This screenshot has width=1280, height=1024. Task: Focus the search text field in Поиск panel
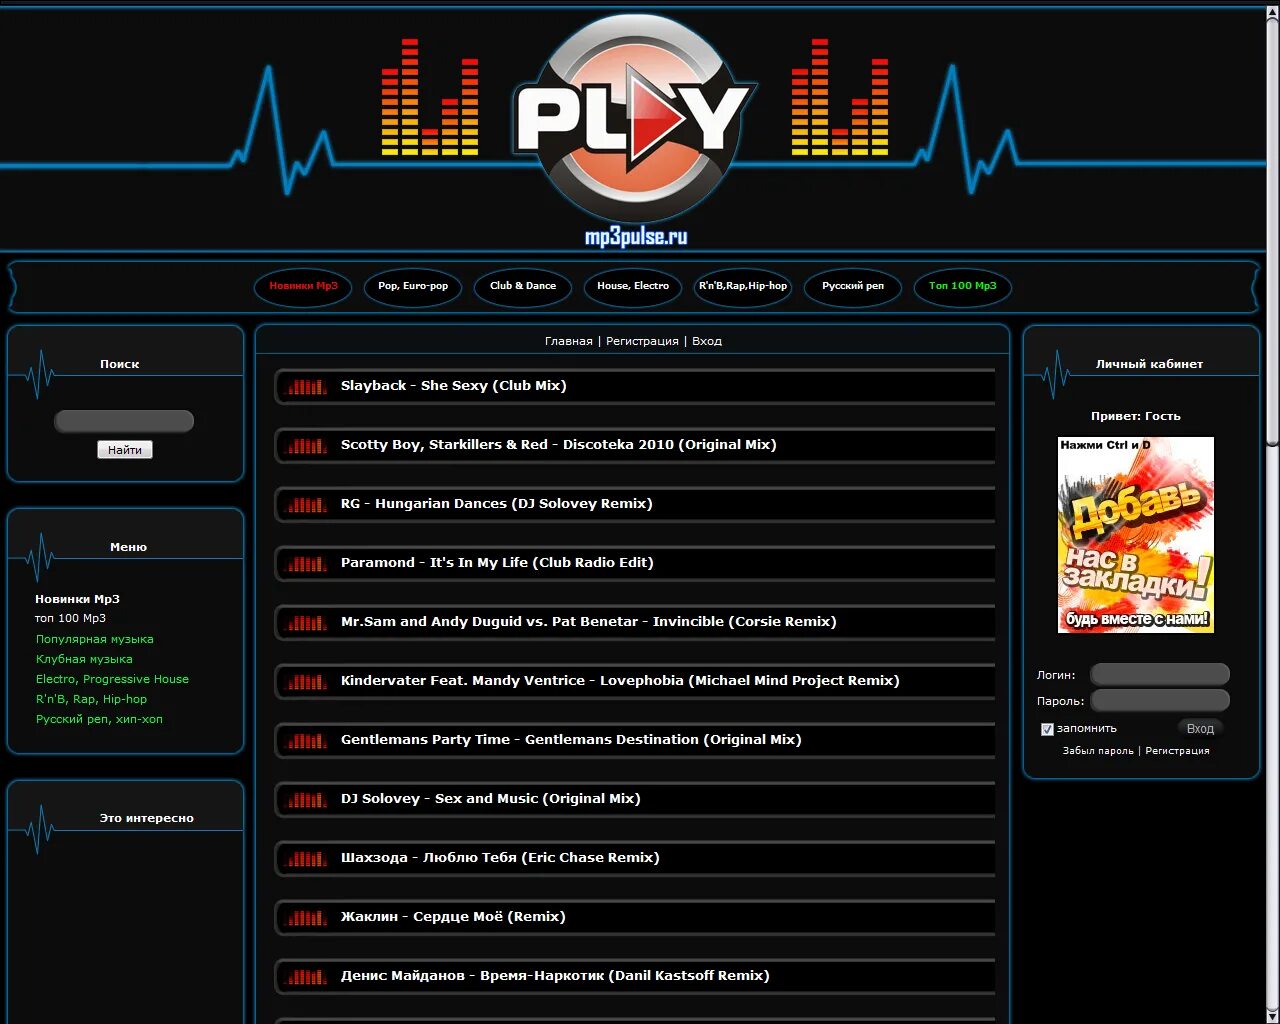click(124, 421)
